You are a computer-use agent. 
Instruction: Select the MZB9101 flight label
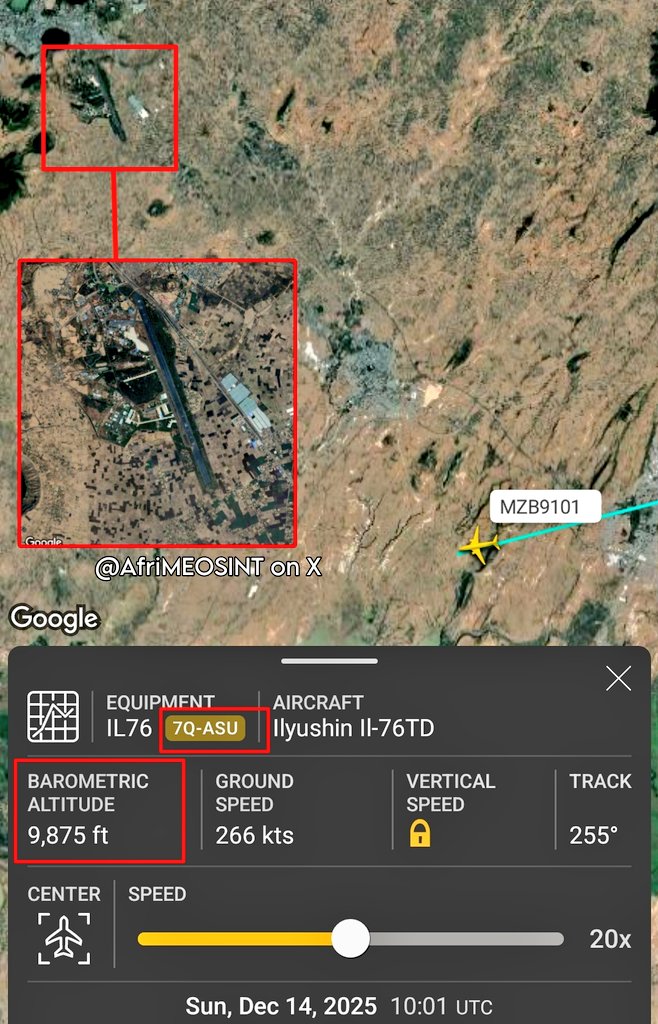click(545, 506)
